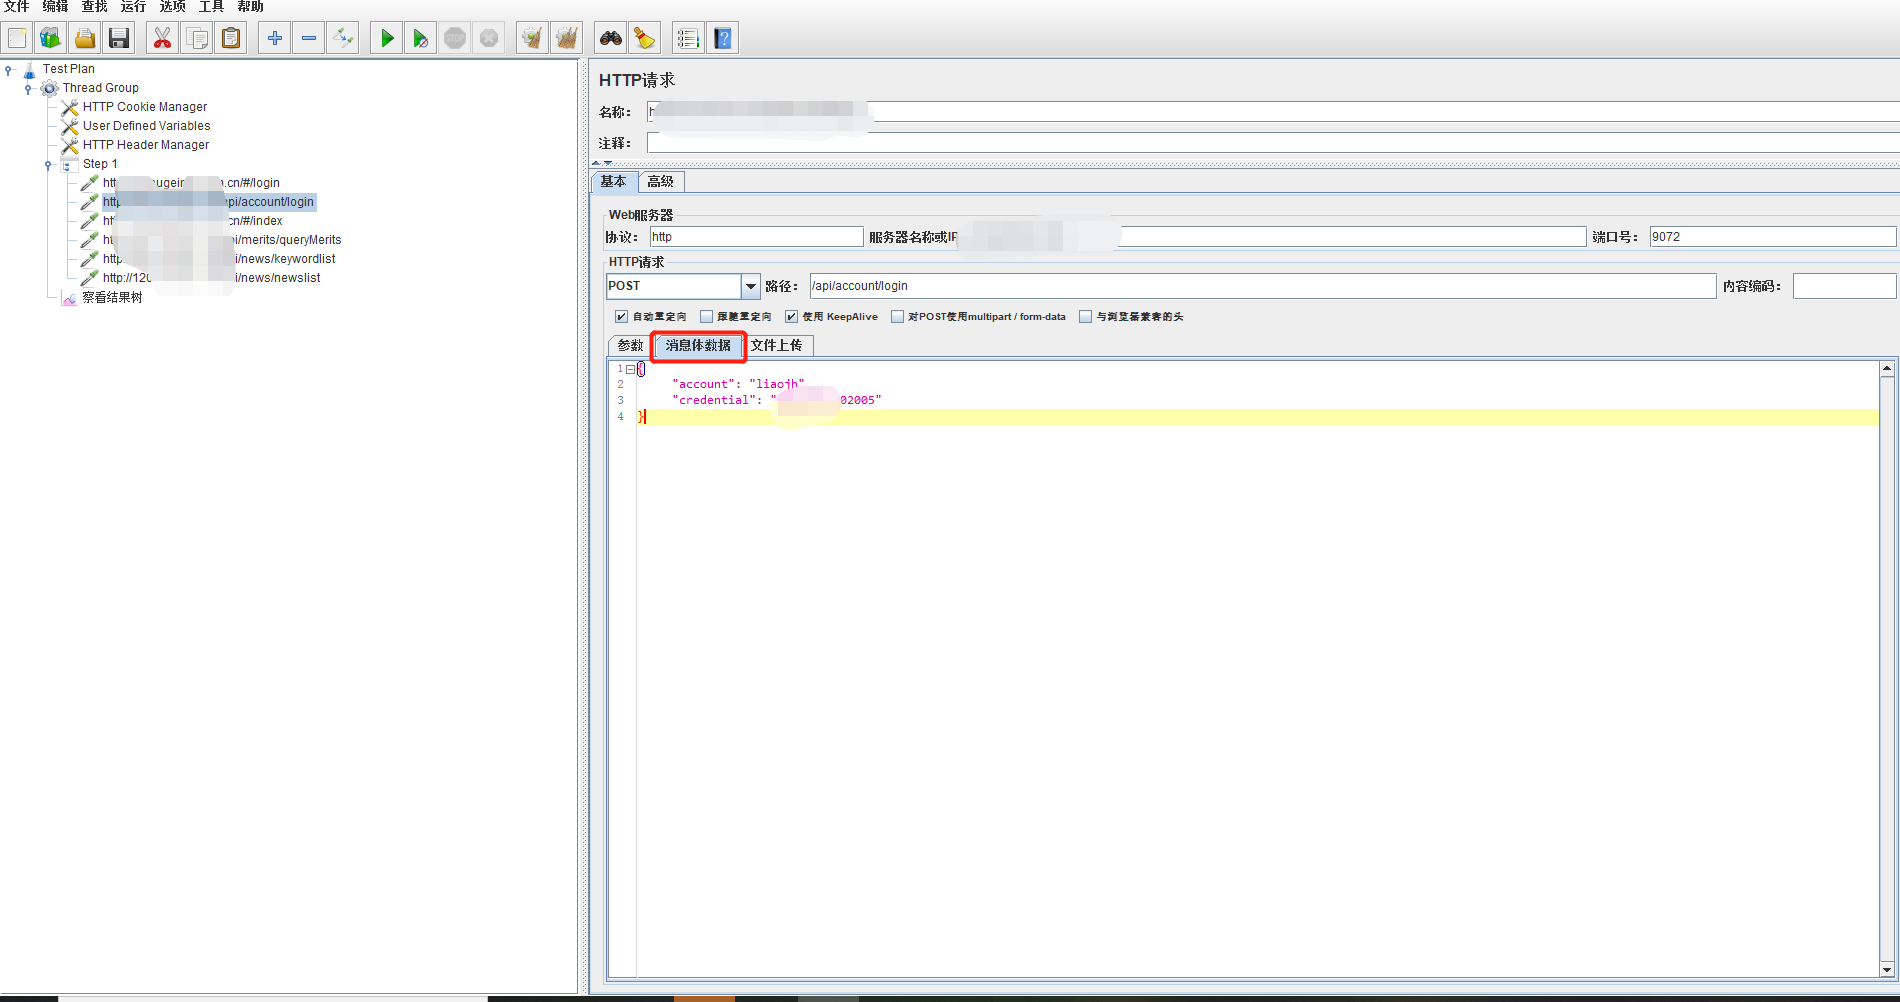
Task: Enable 跟随重定向 option
Action: coord(706,316)
